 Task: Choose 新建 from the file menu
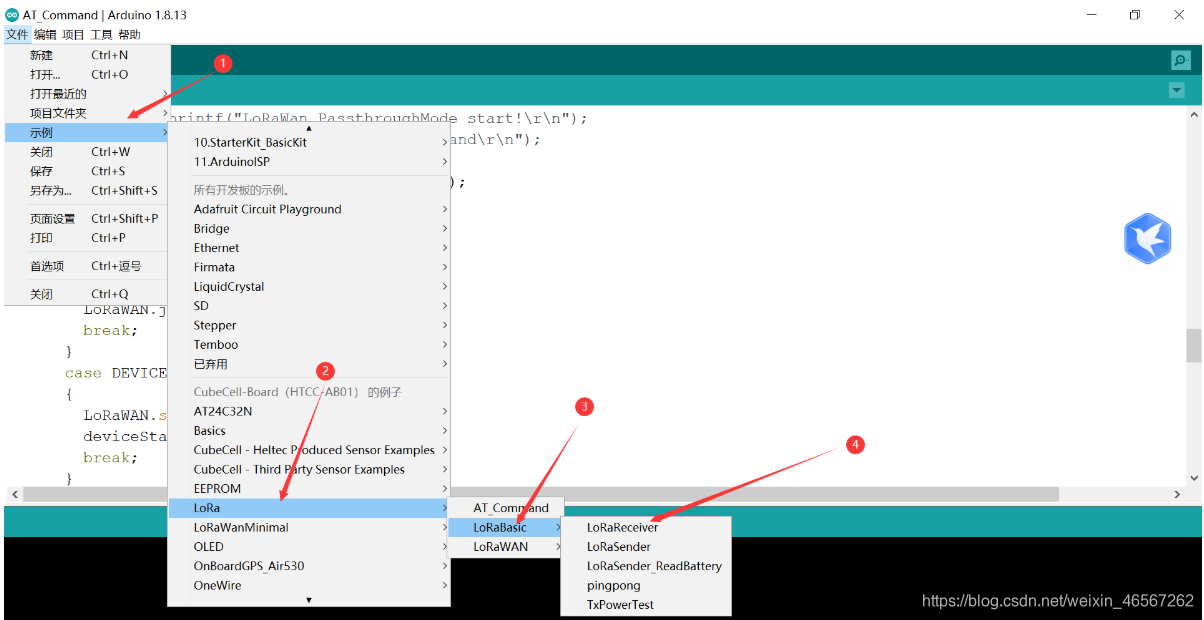pos(87,55)
